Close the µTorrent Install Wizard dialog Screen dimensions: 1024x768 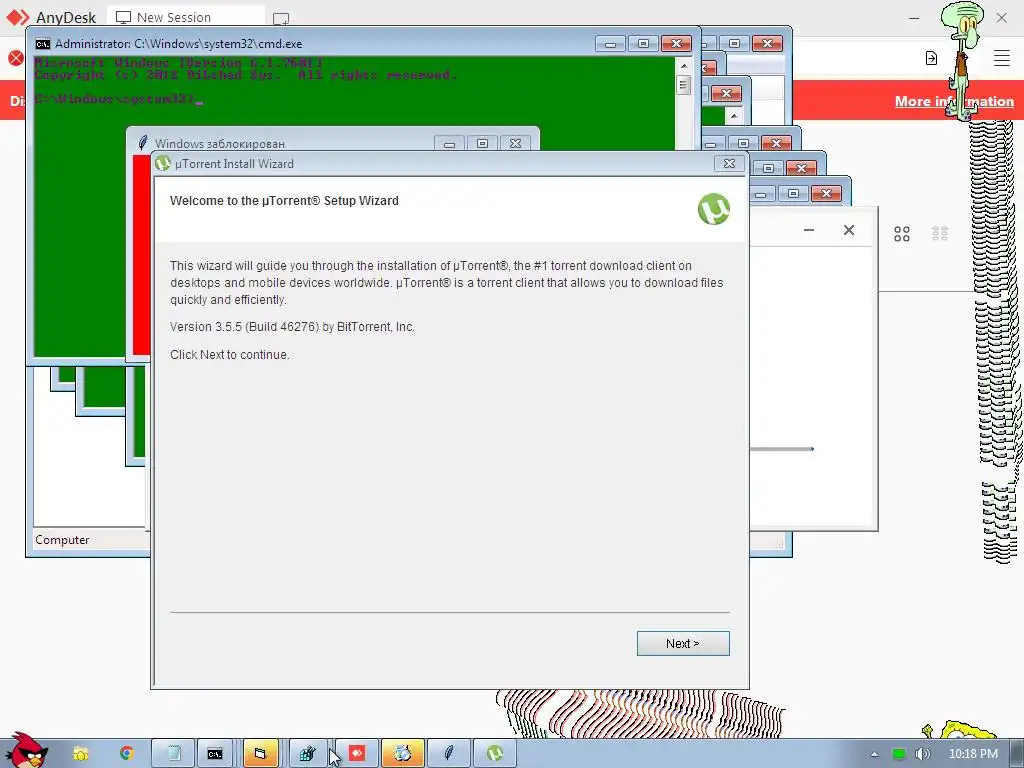click(729, 163)
